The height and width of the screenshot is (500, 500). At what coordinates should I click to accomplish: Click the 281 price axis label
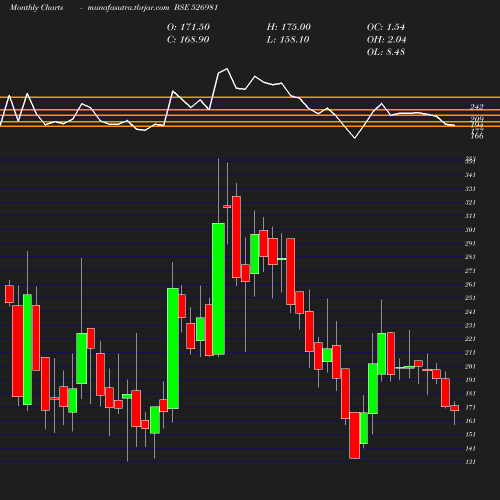(x=470, y=257)
